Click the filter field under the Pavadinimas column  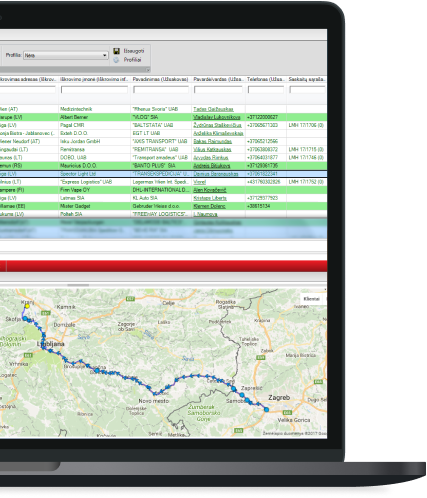point(161,89)
